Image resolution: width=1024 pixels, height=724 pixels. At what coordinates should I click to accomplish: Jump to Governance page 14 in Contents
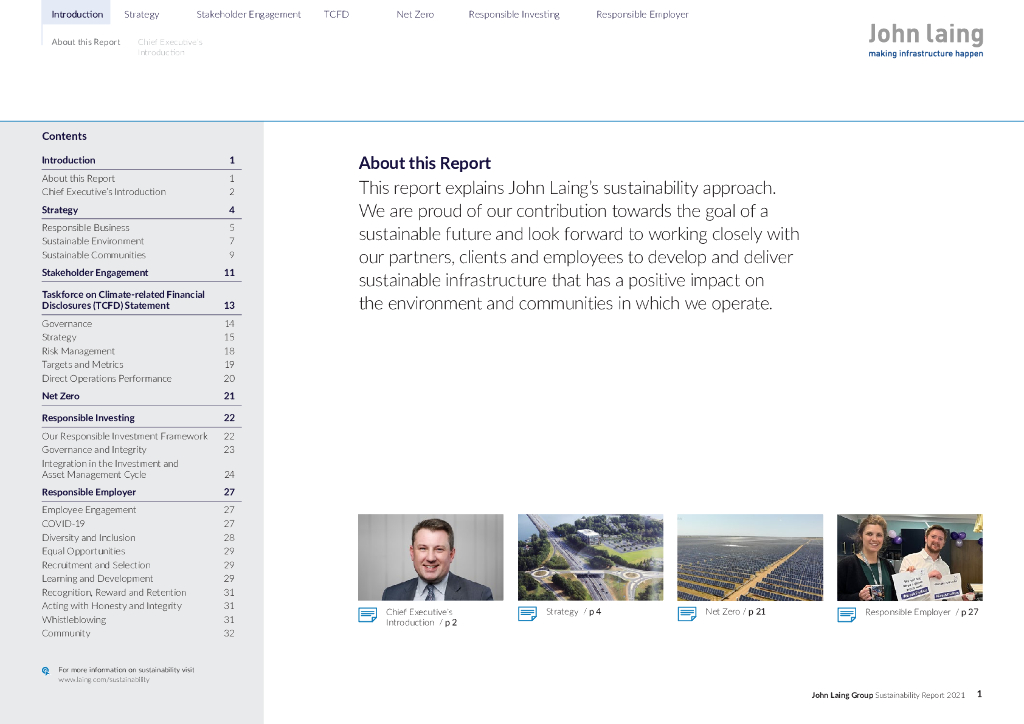point(138,324)
